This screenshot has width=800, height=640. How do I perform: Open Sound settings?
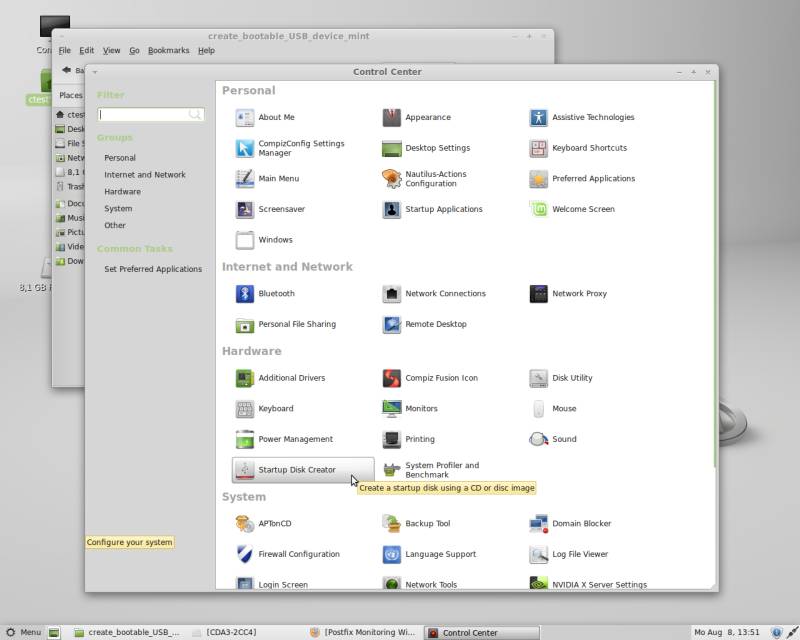pos(553,439)
